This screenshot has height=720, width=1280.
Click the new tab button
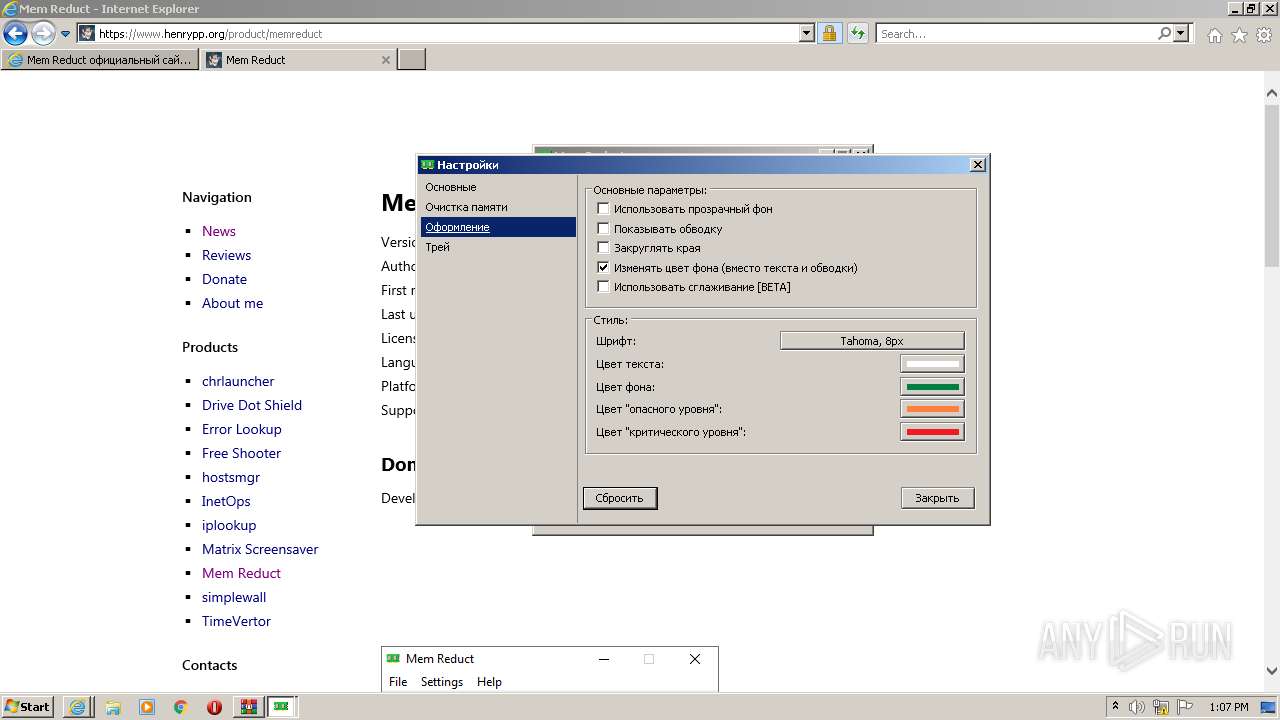[x=411, y=60]
